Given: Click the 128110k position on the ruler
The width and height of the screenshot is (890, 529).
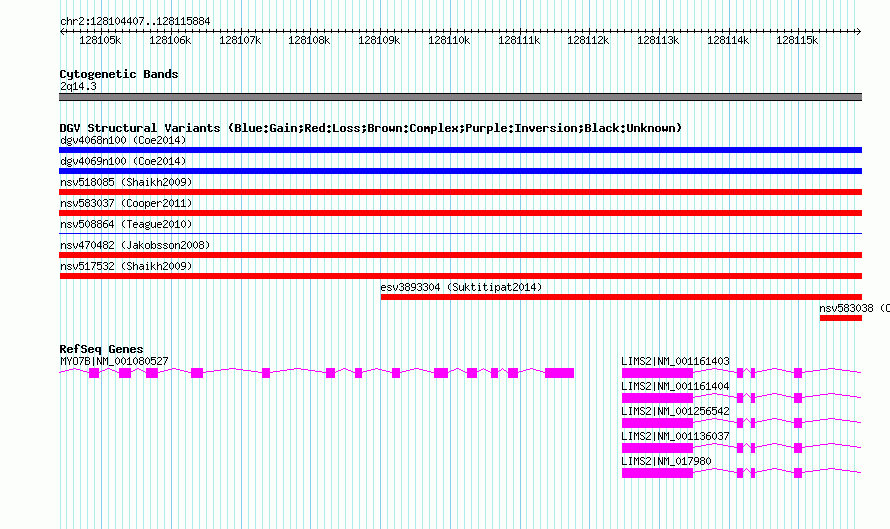Looking at the screenshot, I should click(449, 40).
